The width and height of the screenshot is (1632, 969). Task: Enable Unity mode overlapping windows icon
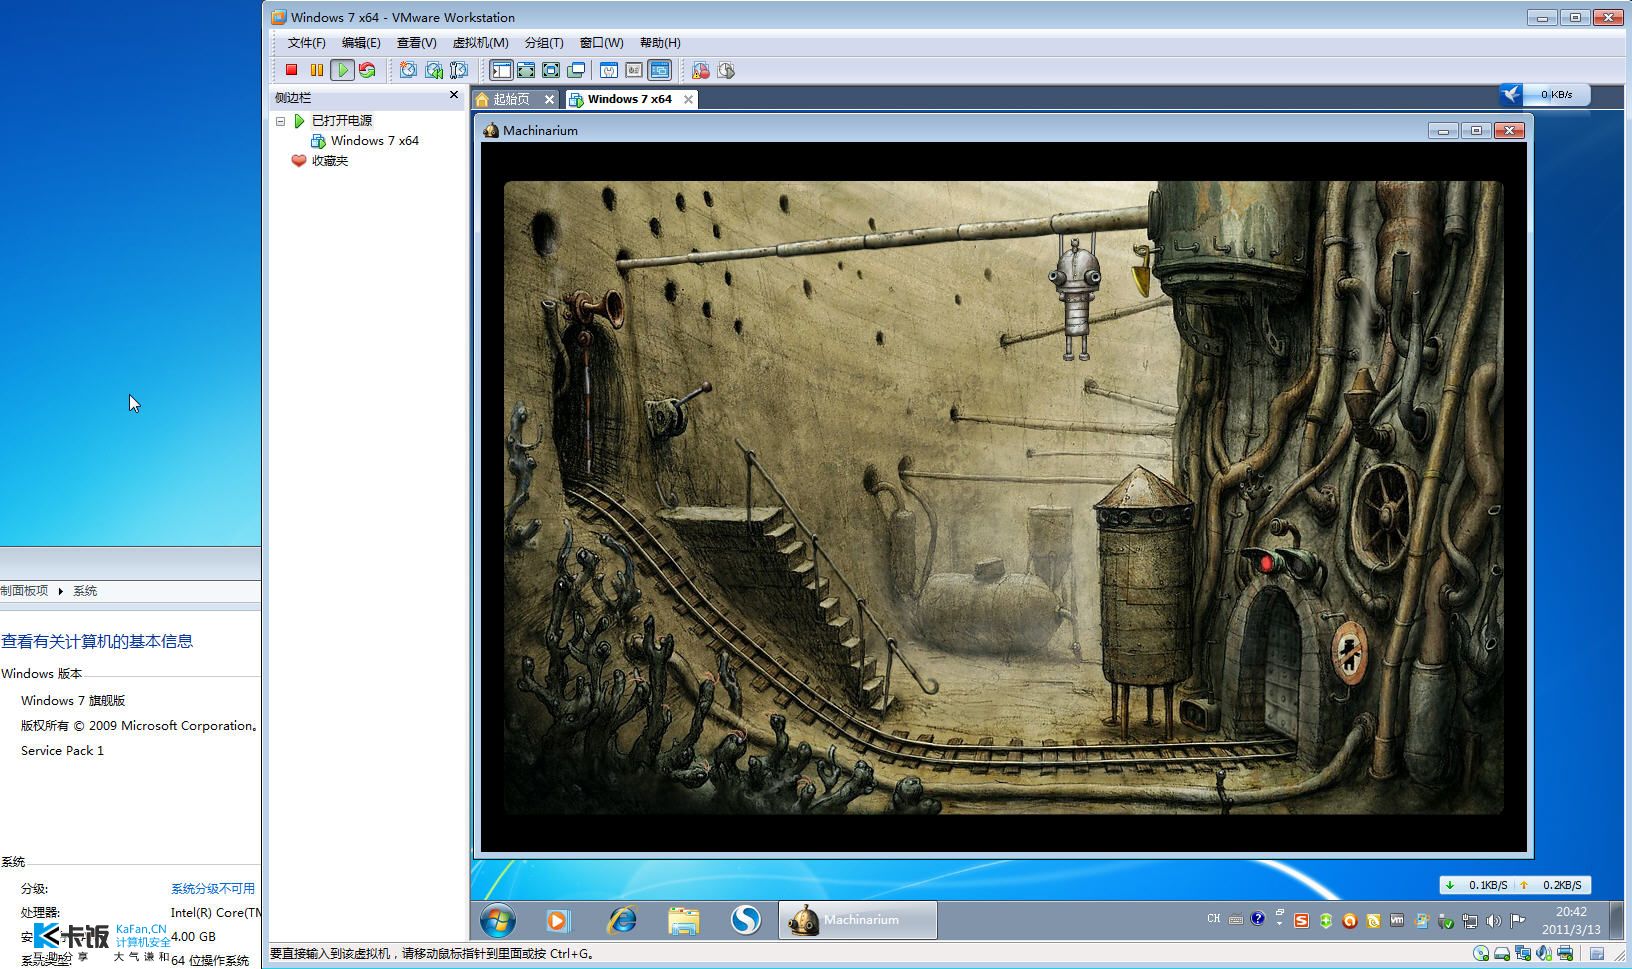[576, 70]
